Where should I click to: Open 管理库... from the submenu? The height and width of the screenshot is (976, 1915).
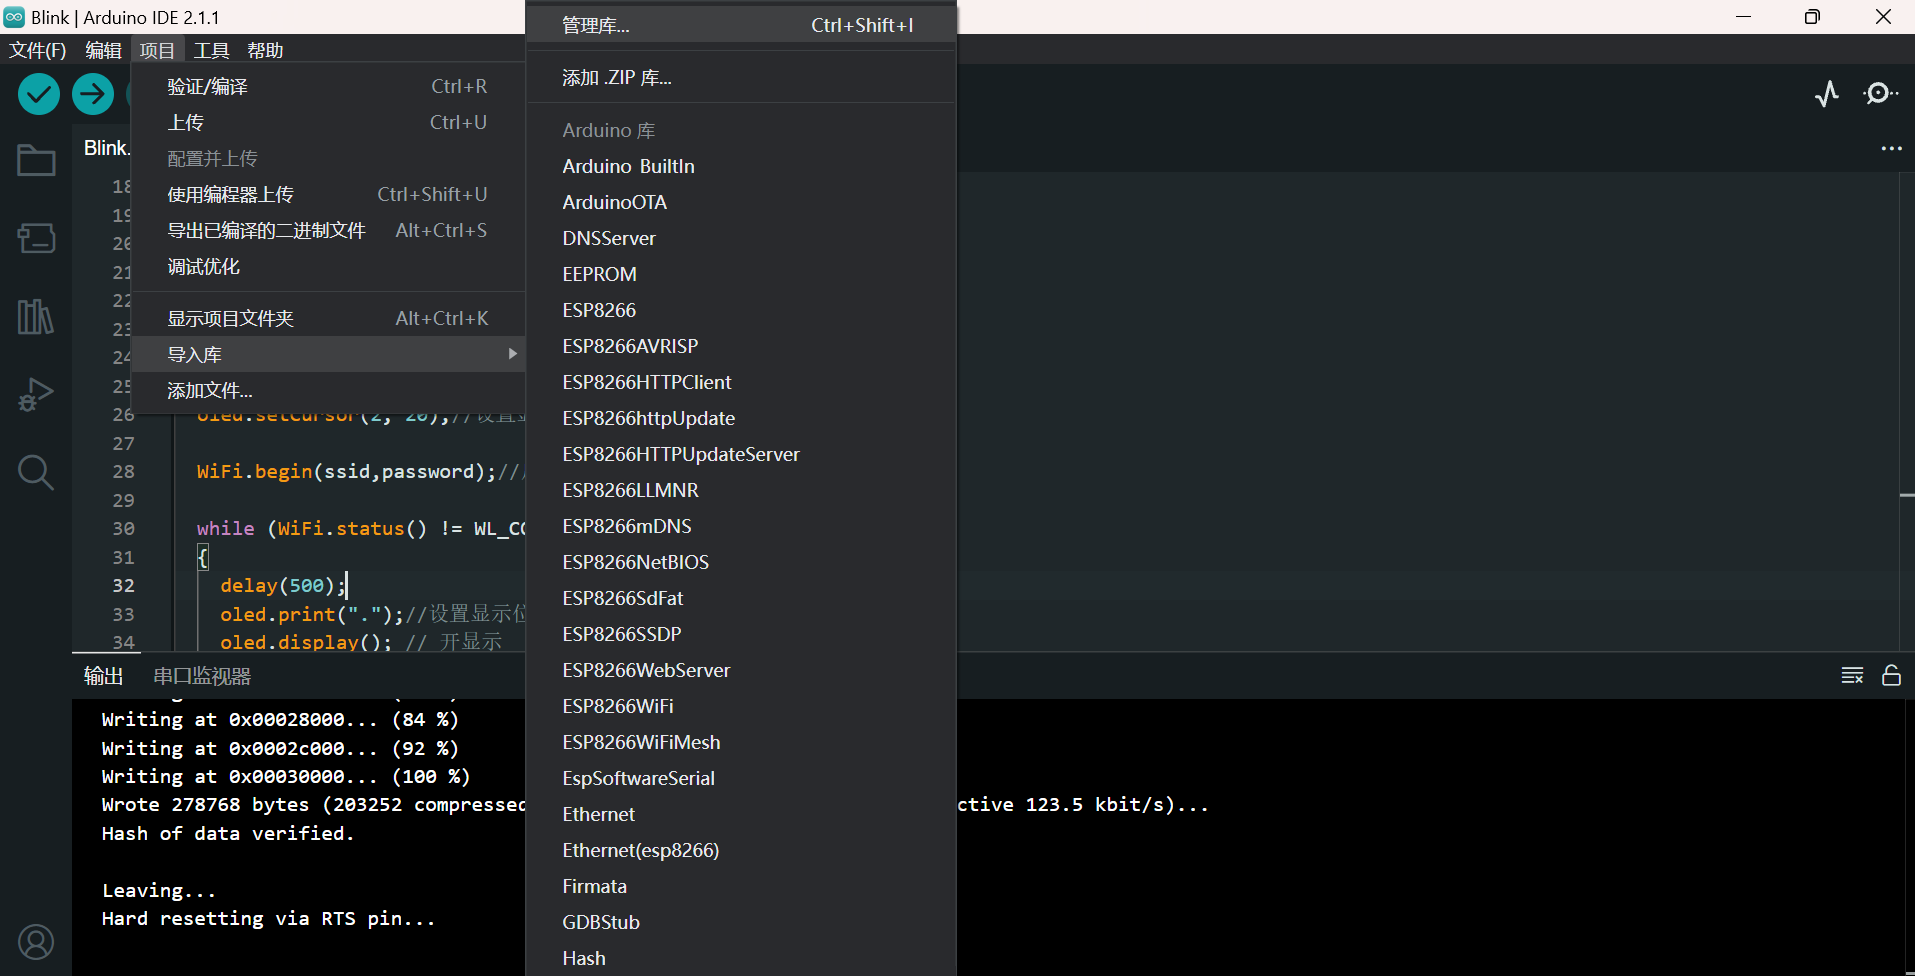coord(741,25)
